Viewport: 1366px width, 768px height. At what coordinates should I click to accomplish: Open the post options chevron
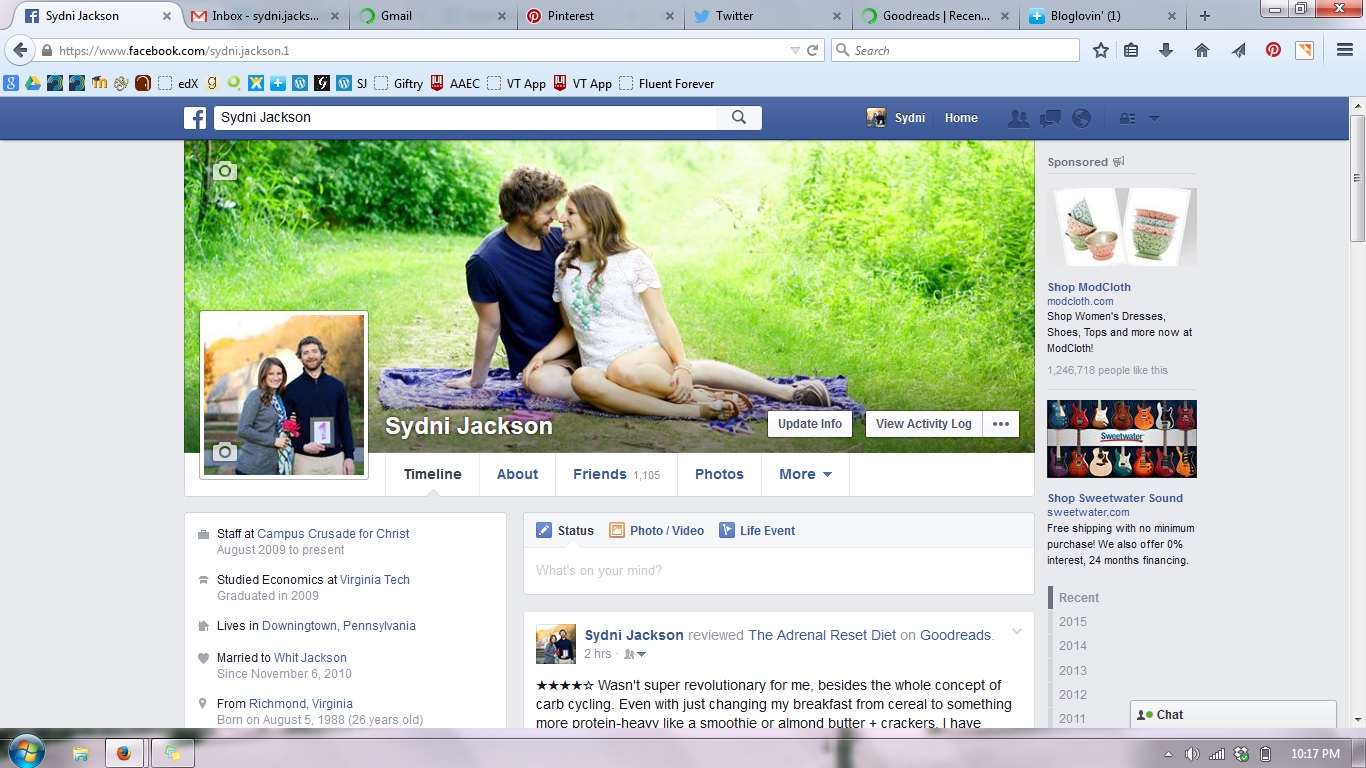point(1017,631)
